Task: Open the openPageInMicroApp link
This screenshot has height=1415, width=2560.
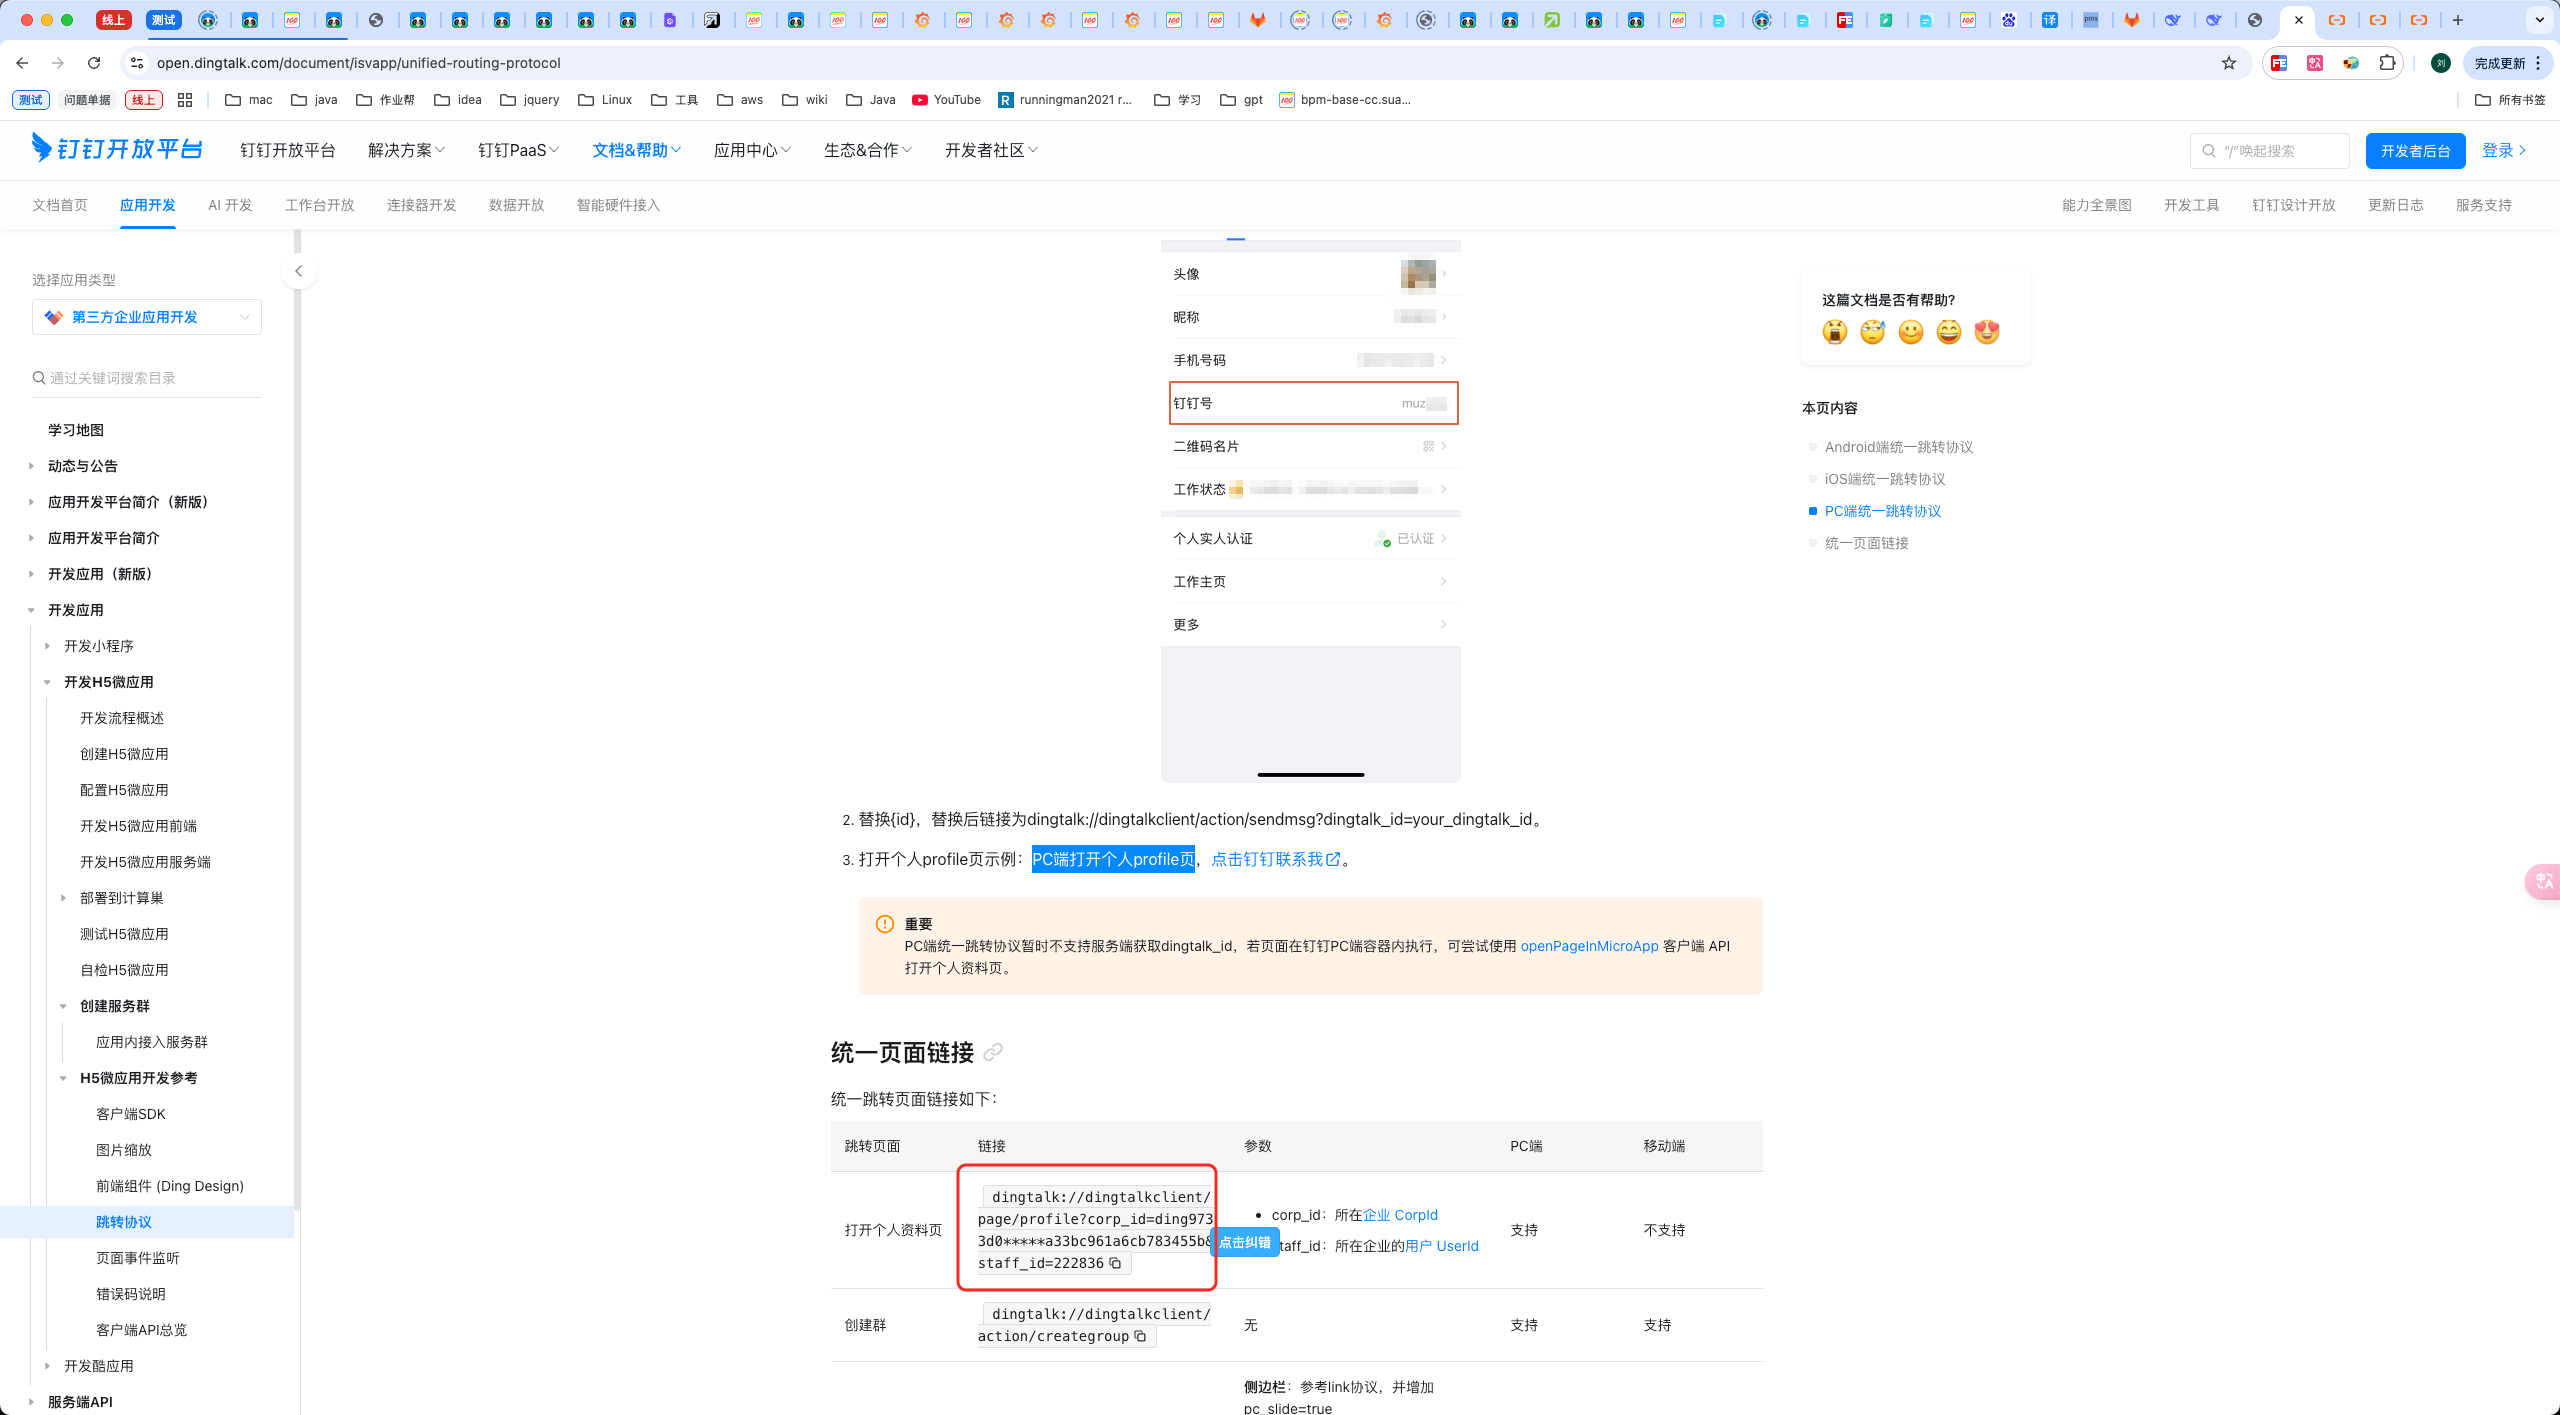Action: [1589, 946]
